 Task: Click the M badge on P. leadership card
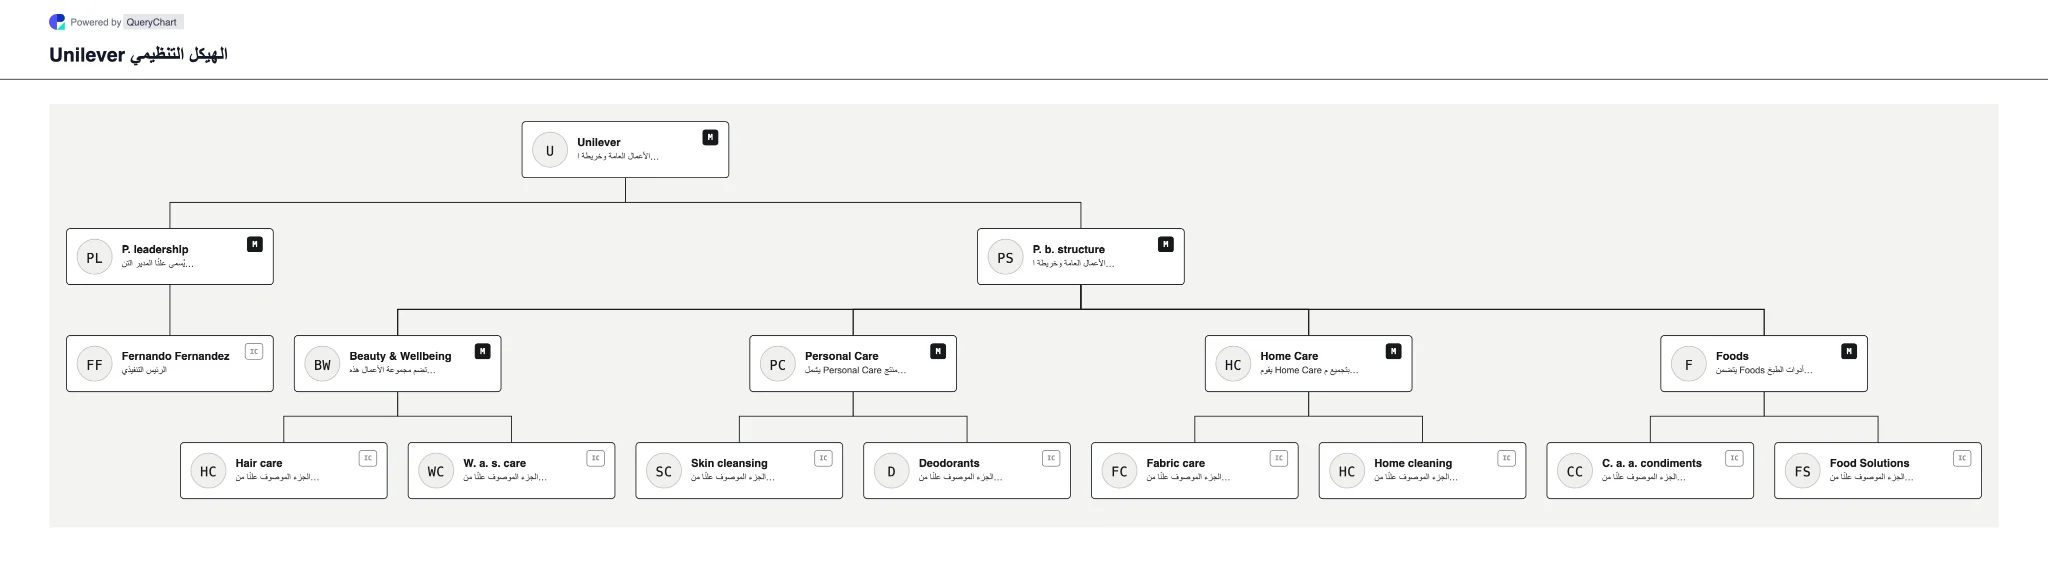click(x=255, y=245)
